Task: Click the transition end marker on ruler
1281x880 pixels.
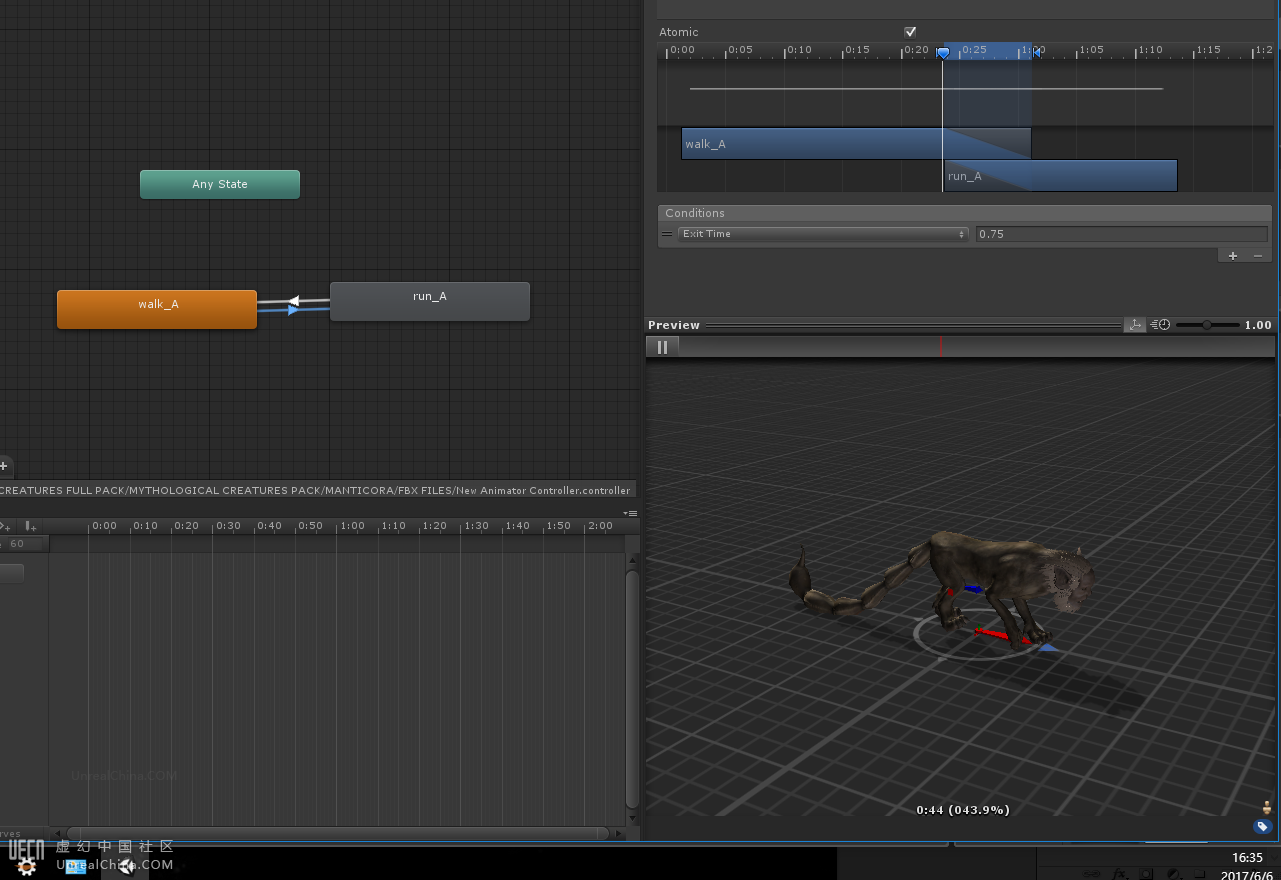Action: pyautogui.click(x=1036, y=52)
